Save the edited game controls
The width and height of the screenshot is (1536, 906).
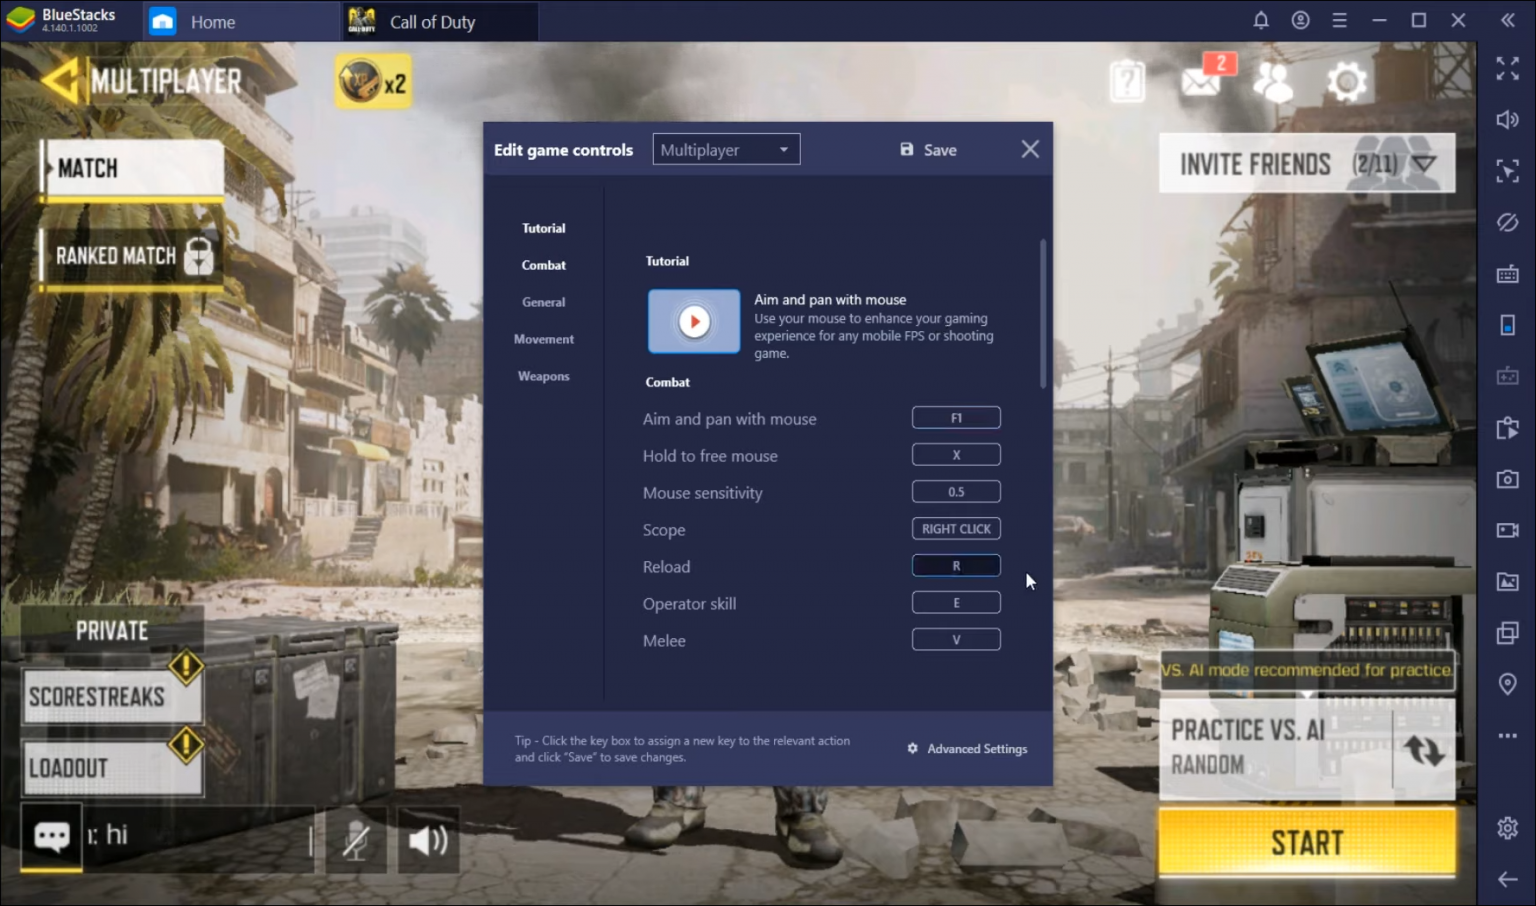pos(927,149)
